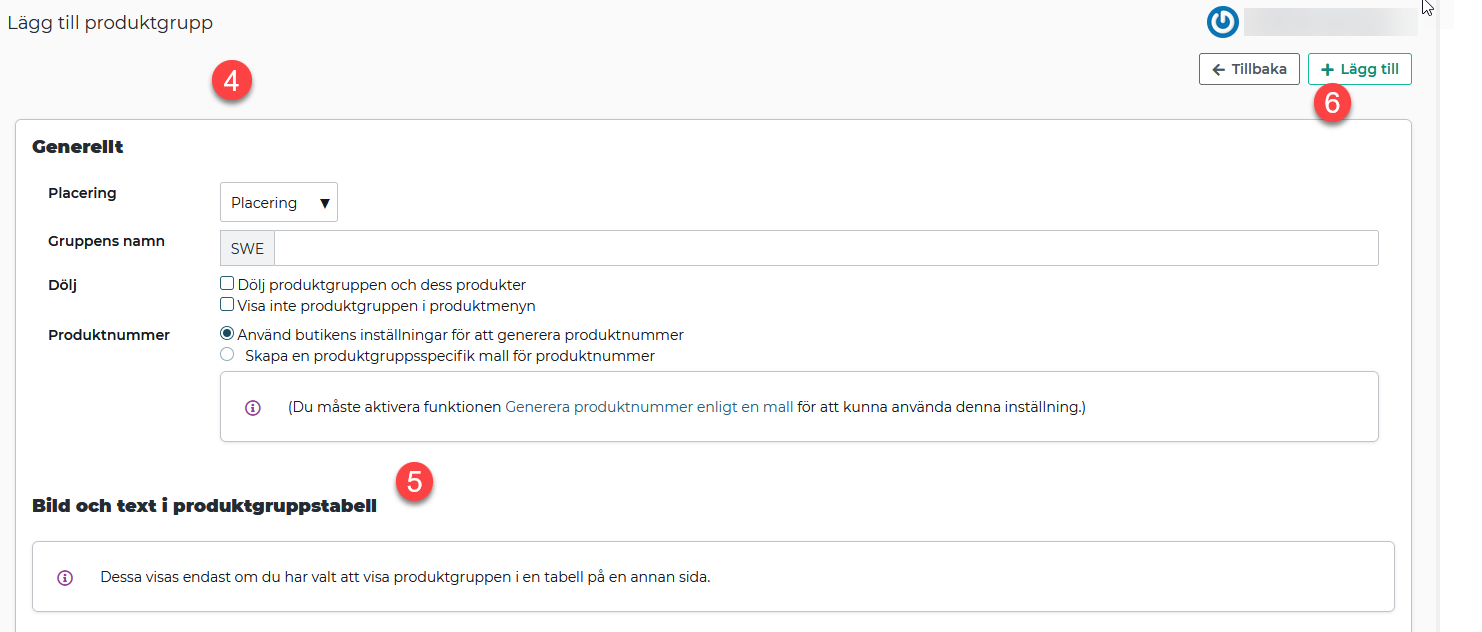1482x632 pixels.
Task: Select "Använd butikens inställningar" radio option
Action: (227, 334)
